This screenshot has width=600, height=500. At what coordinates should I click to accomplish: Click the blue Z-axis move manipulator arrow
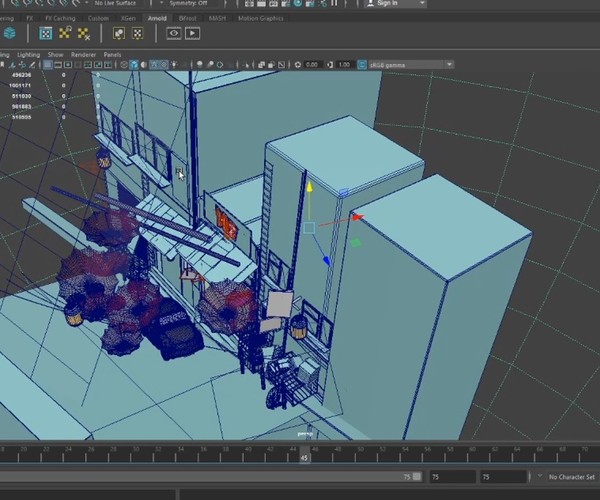(326, 261)
